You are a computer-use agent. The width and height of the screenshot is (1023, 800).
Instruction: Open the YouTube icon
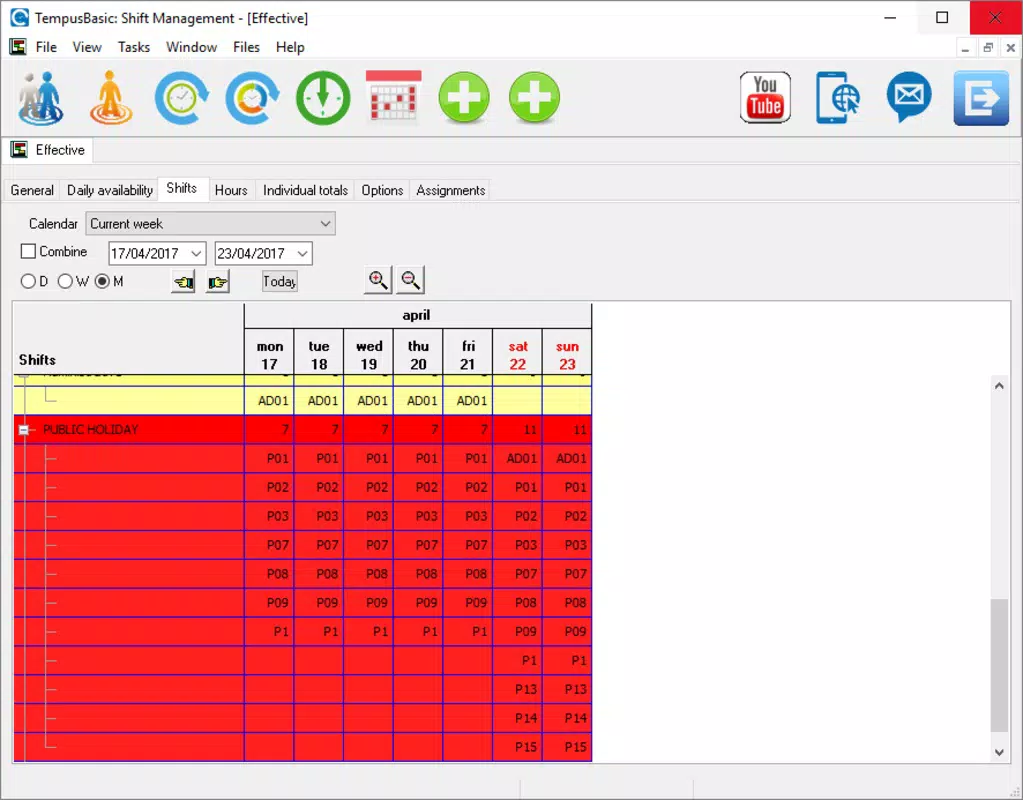tap(765, 97)
